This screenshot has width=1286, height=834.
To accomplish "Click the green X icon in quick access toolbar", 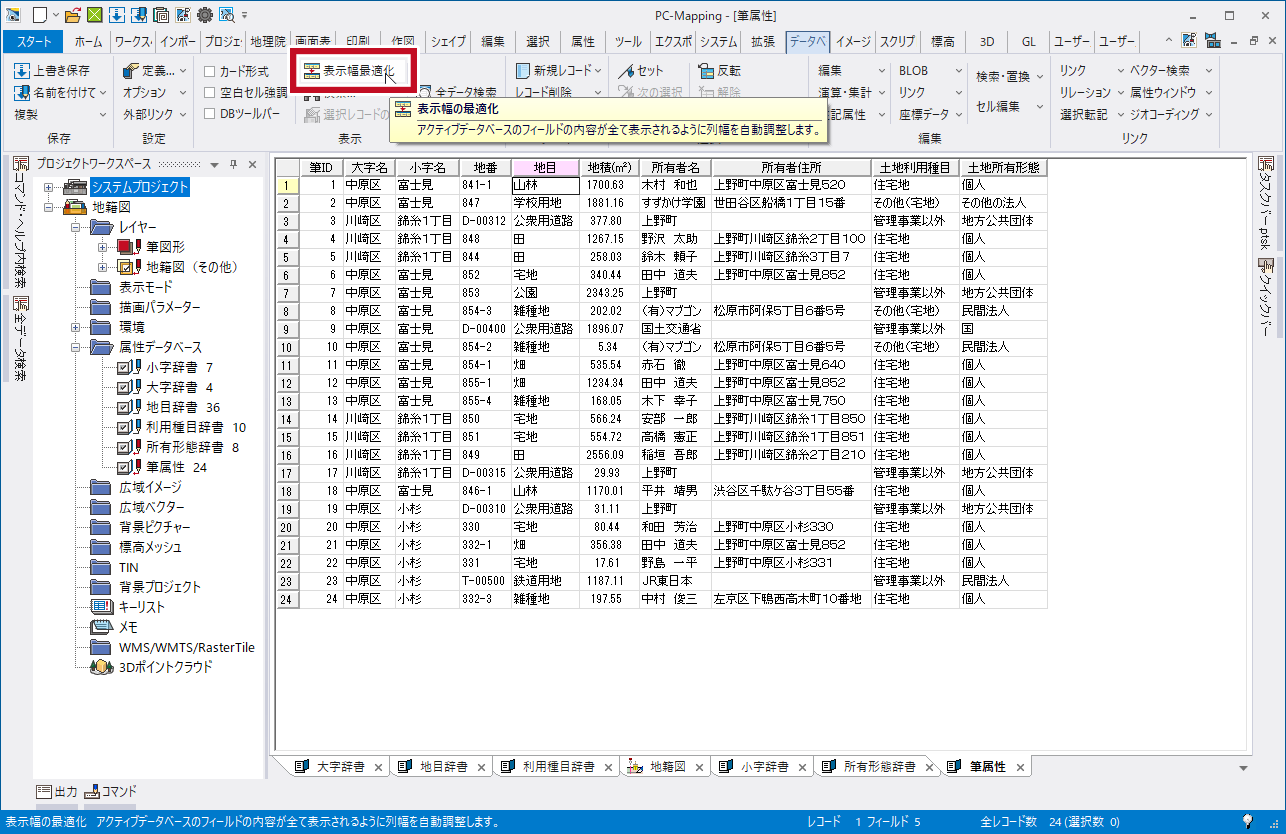I will coord(93,15).
